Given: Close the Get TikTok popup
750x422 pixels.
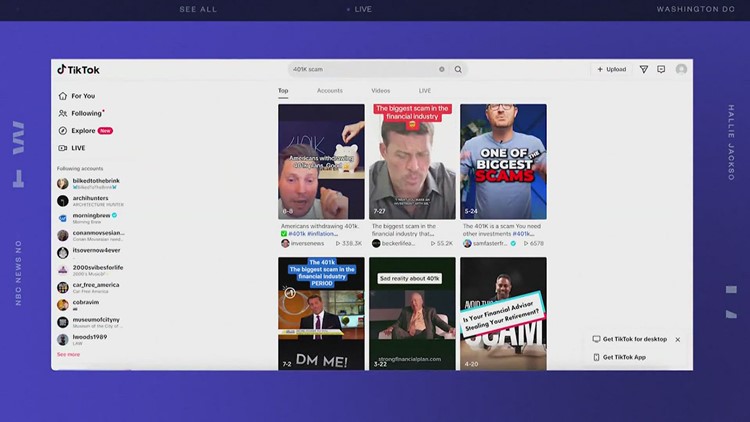Looking at the screenshot, I should pyautogui.click(x=678, y=339).
